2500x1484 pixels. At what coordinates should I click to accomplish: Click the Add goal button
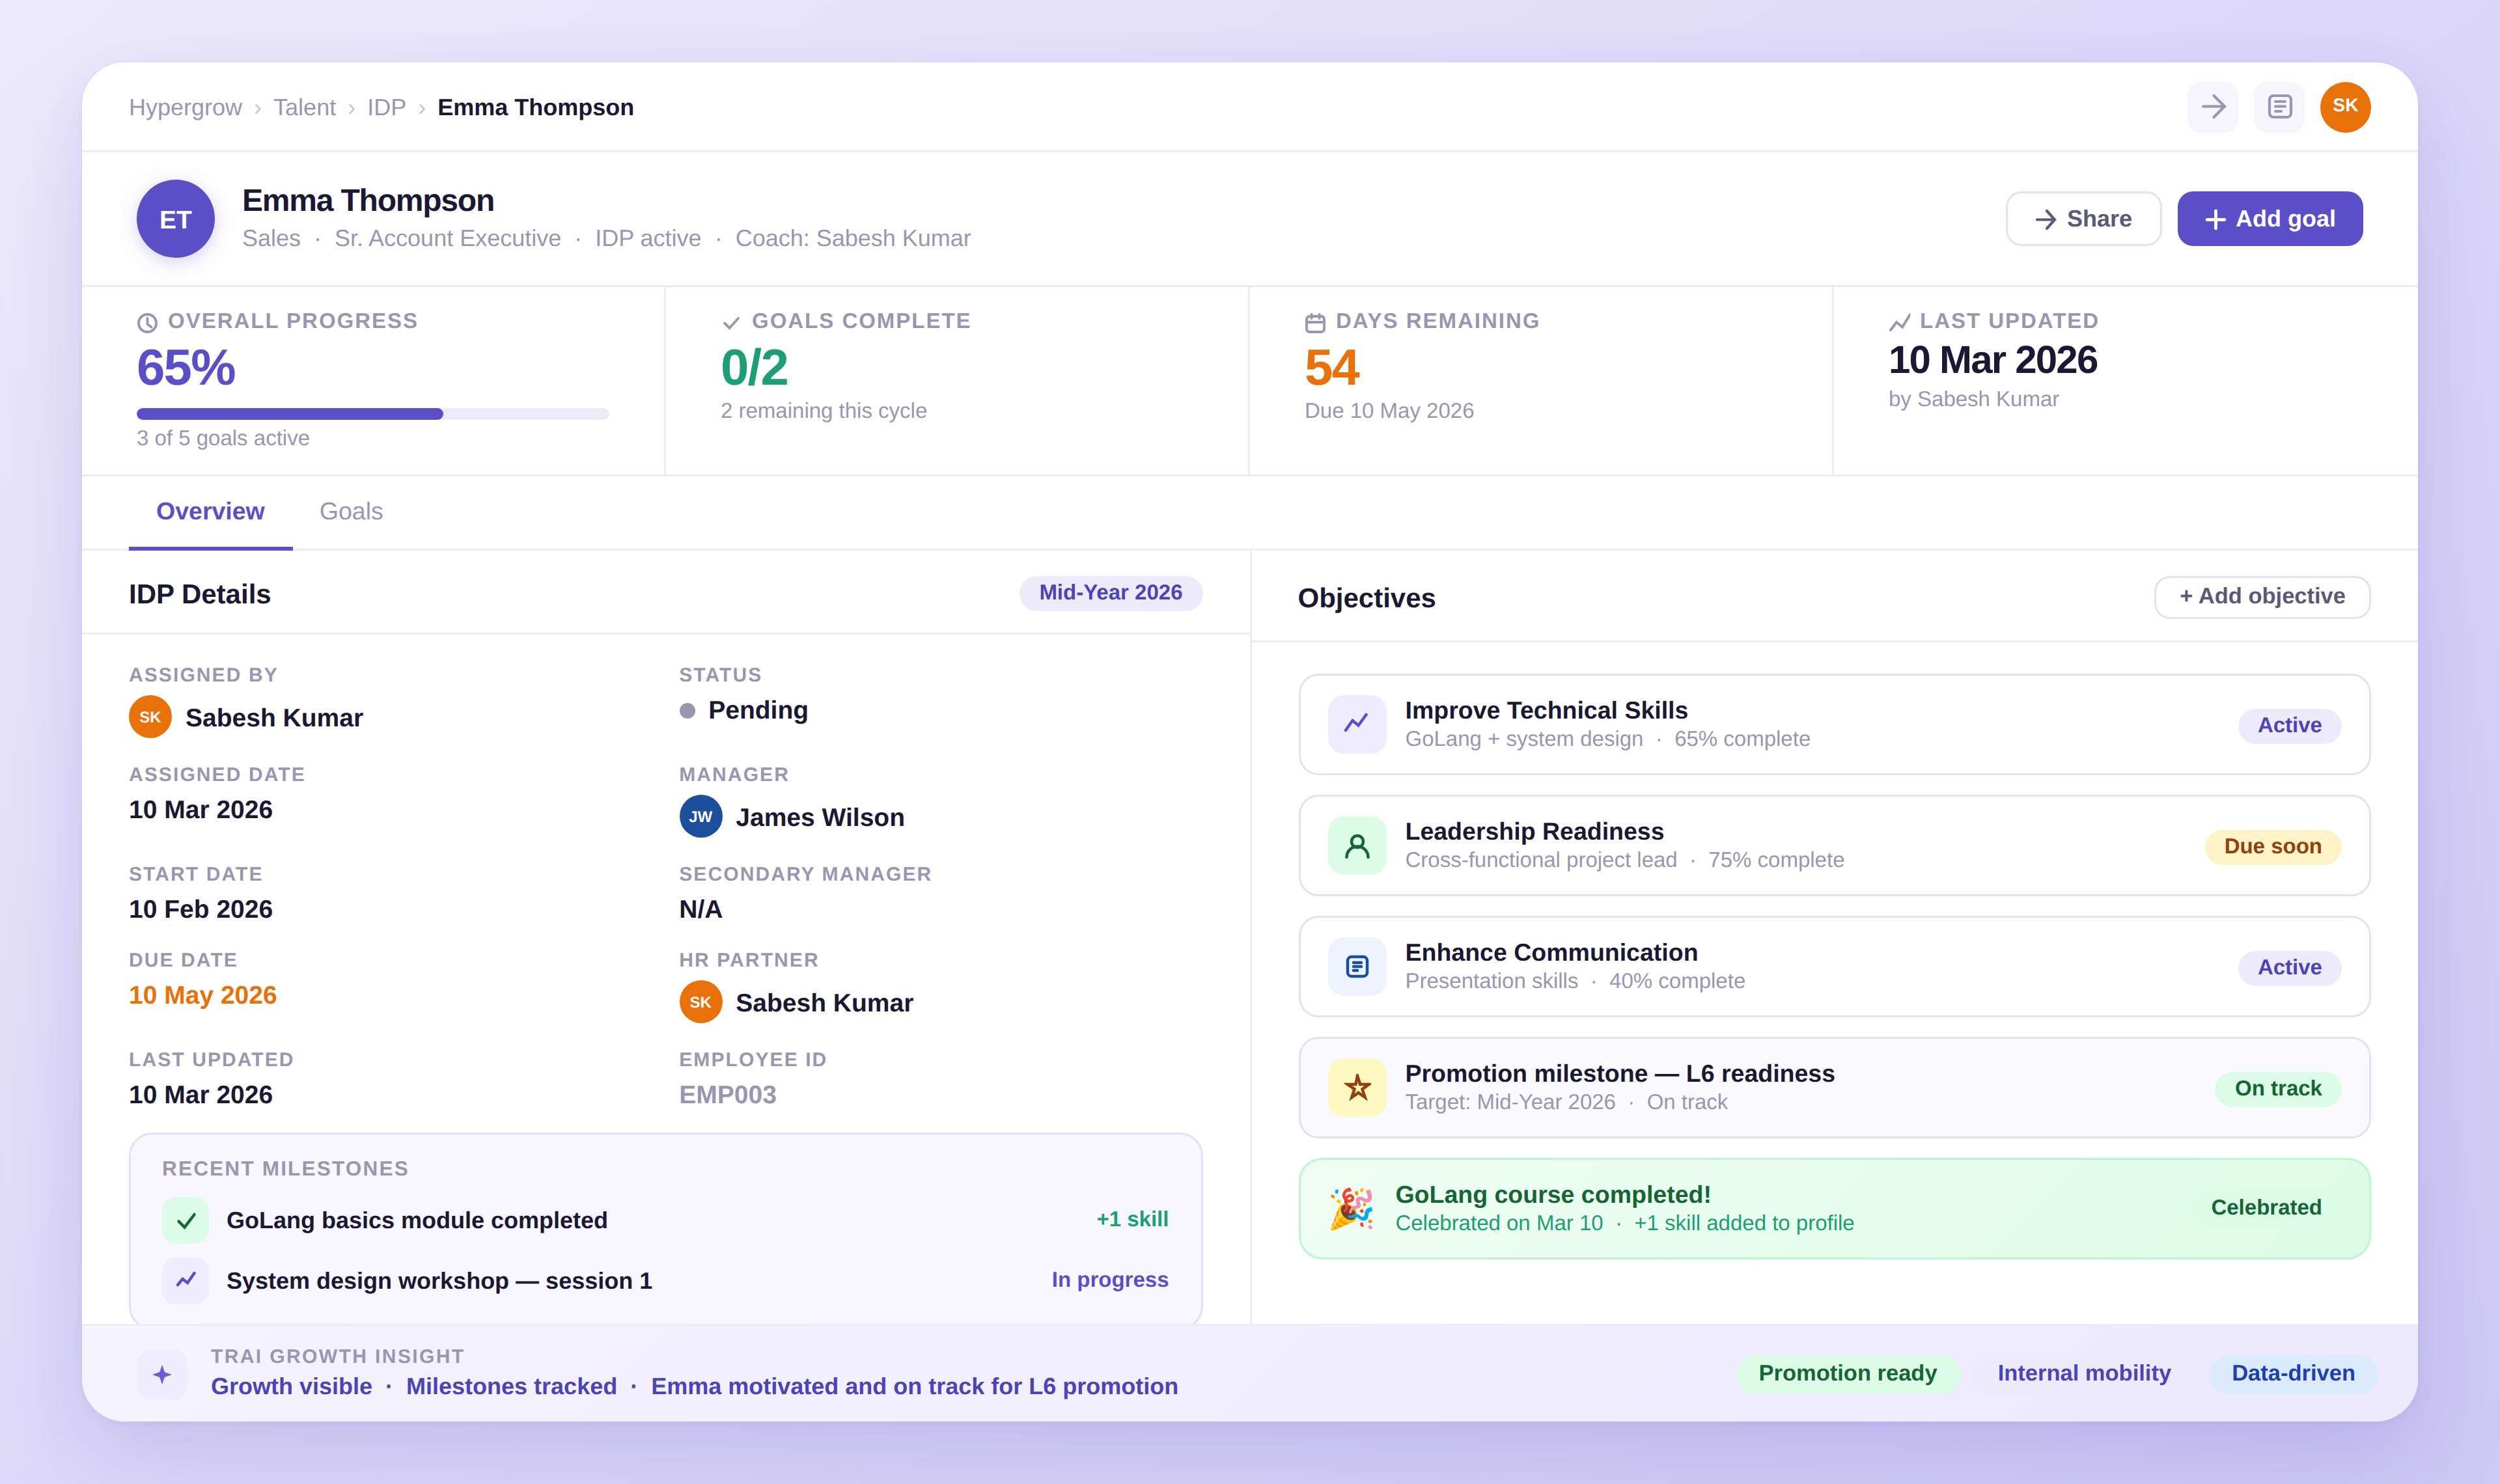(2270, 218)
